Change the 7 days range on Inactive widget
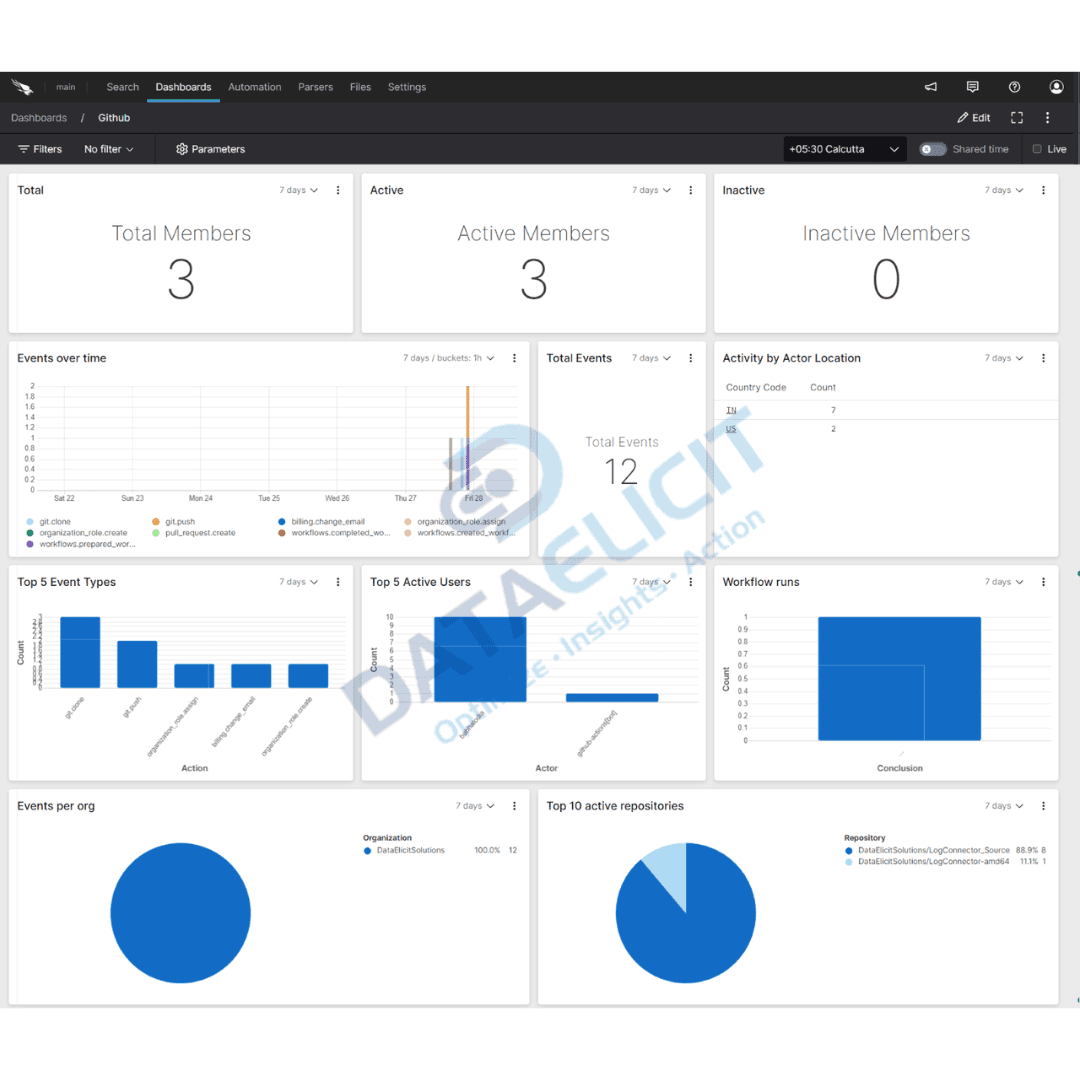The width and height of the screenshot is (1080, 1080). (1004, 190)
